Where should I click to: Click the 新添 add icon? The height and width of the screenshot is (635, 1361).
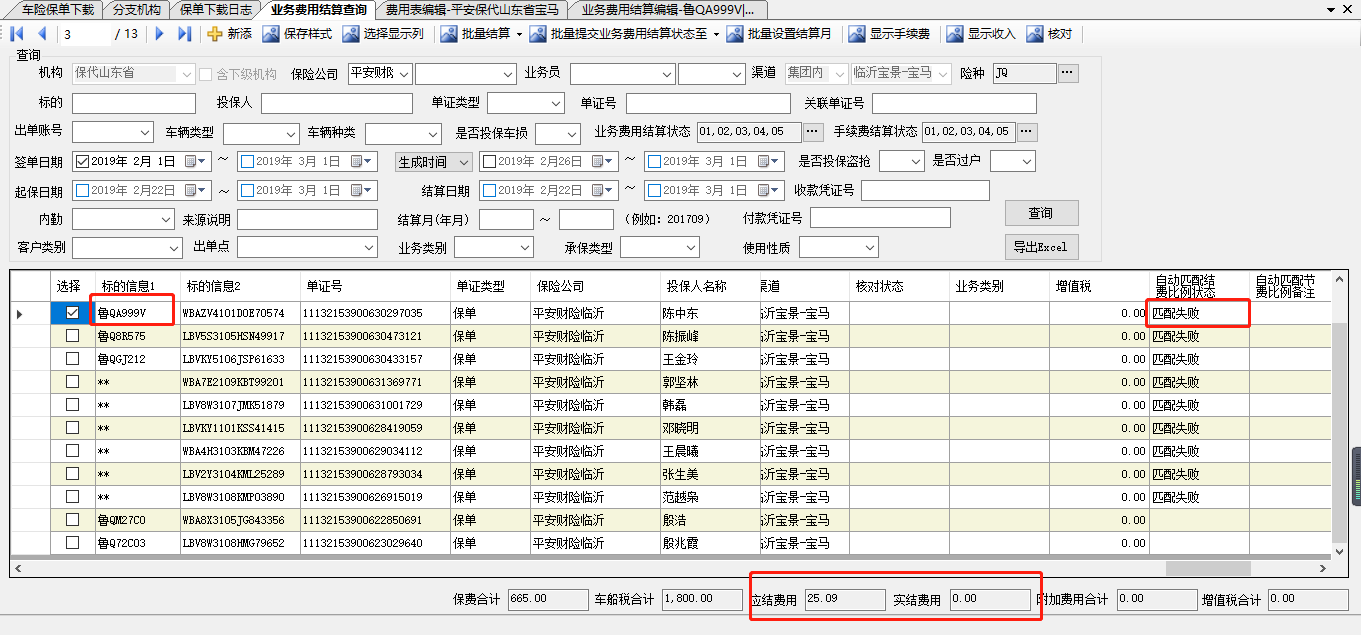[x=215, y=34]
